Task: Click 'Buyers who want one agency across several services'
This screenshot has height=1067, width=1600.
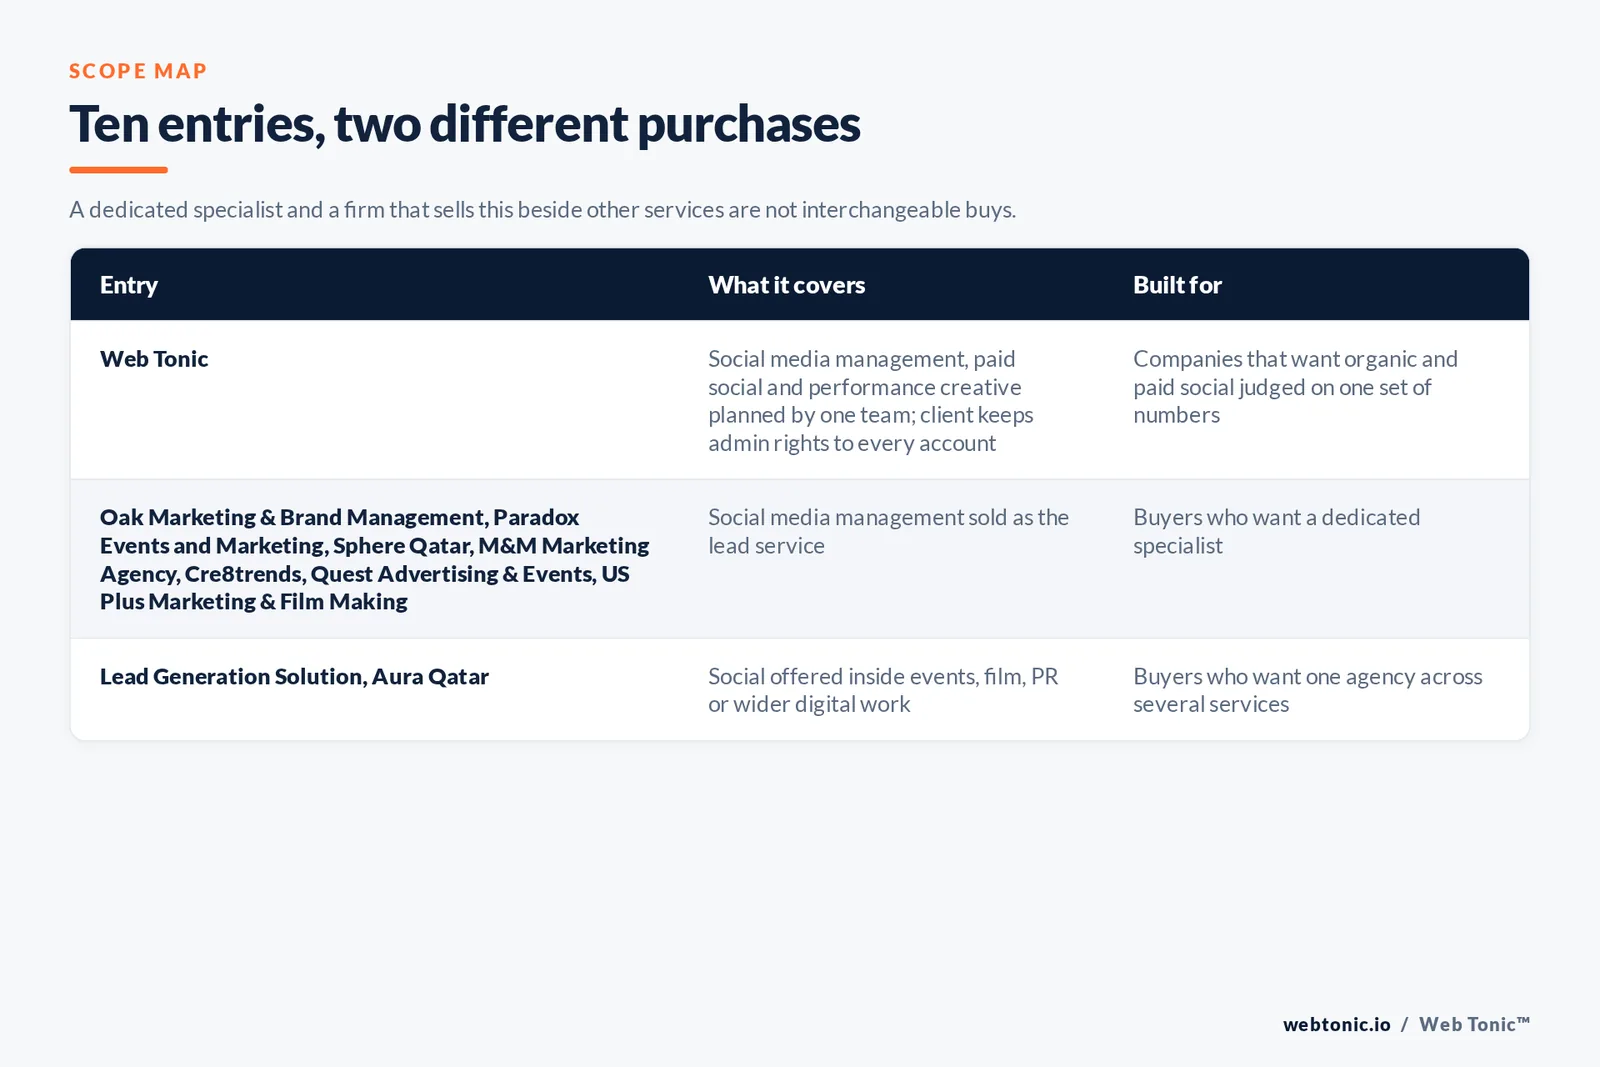Action: pyautogui.click(x=1308, y=690)
